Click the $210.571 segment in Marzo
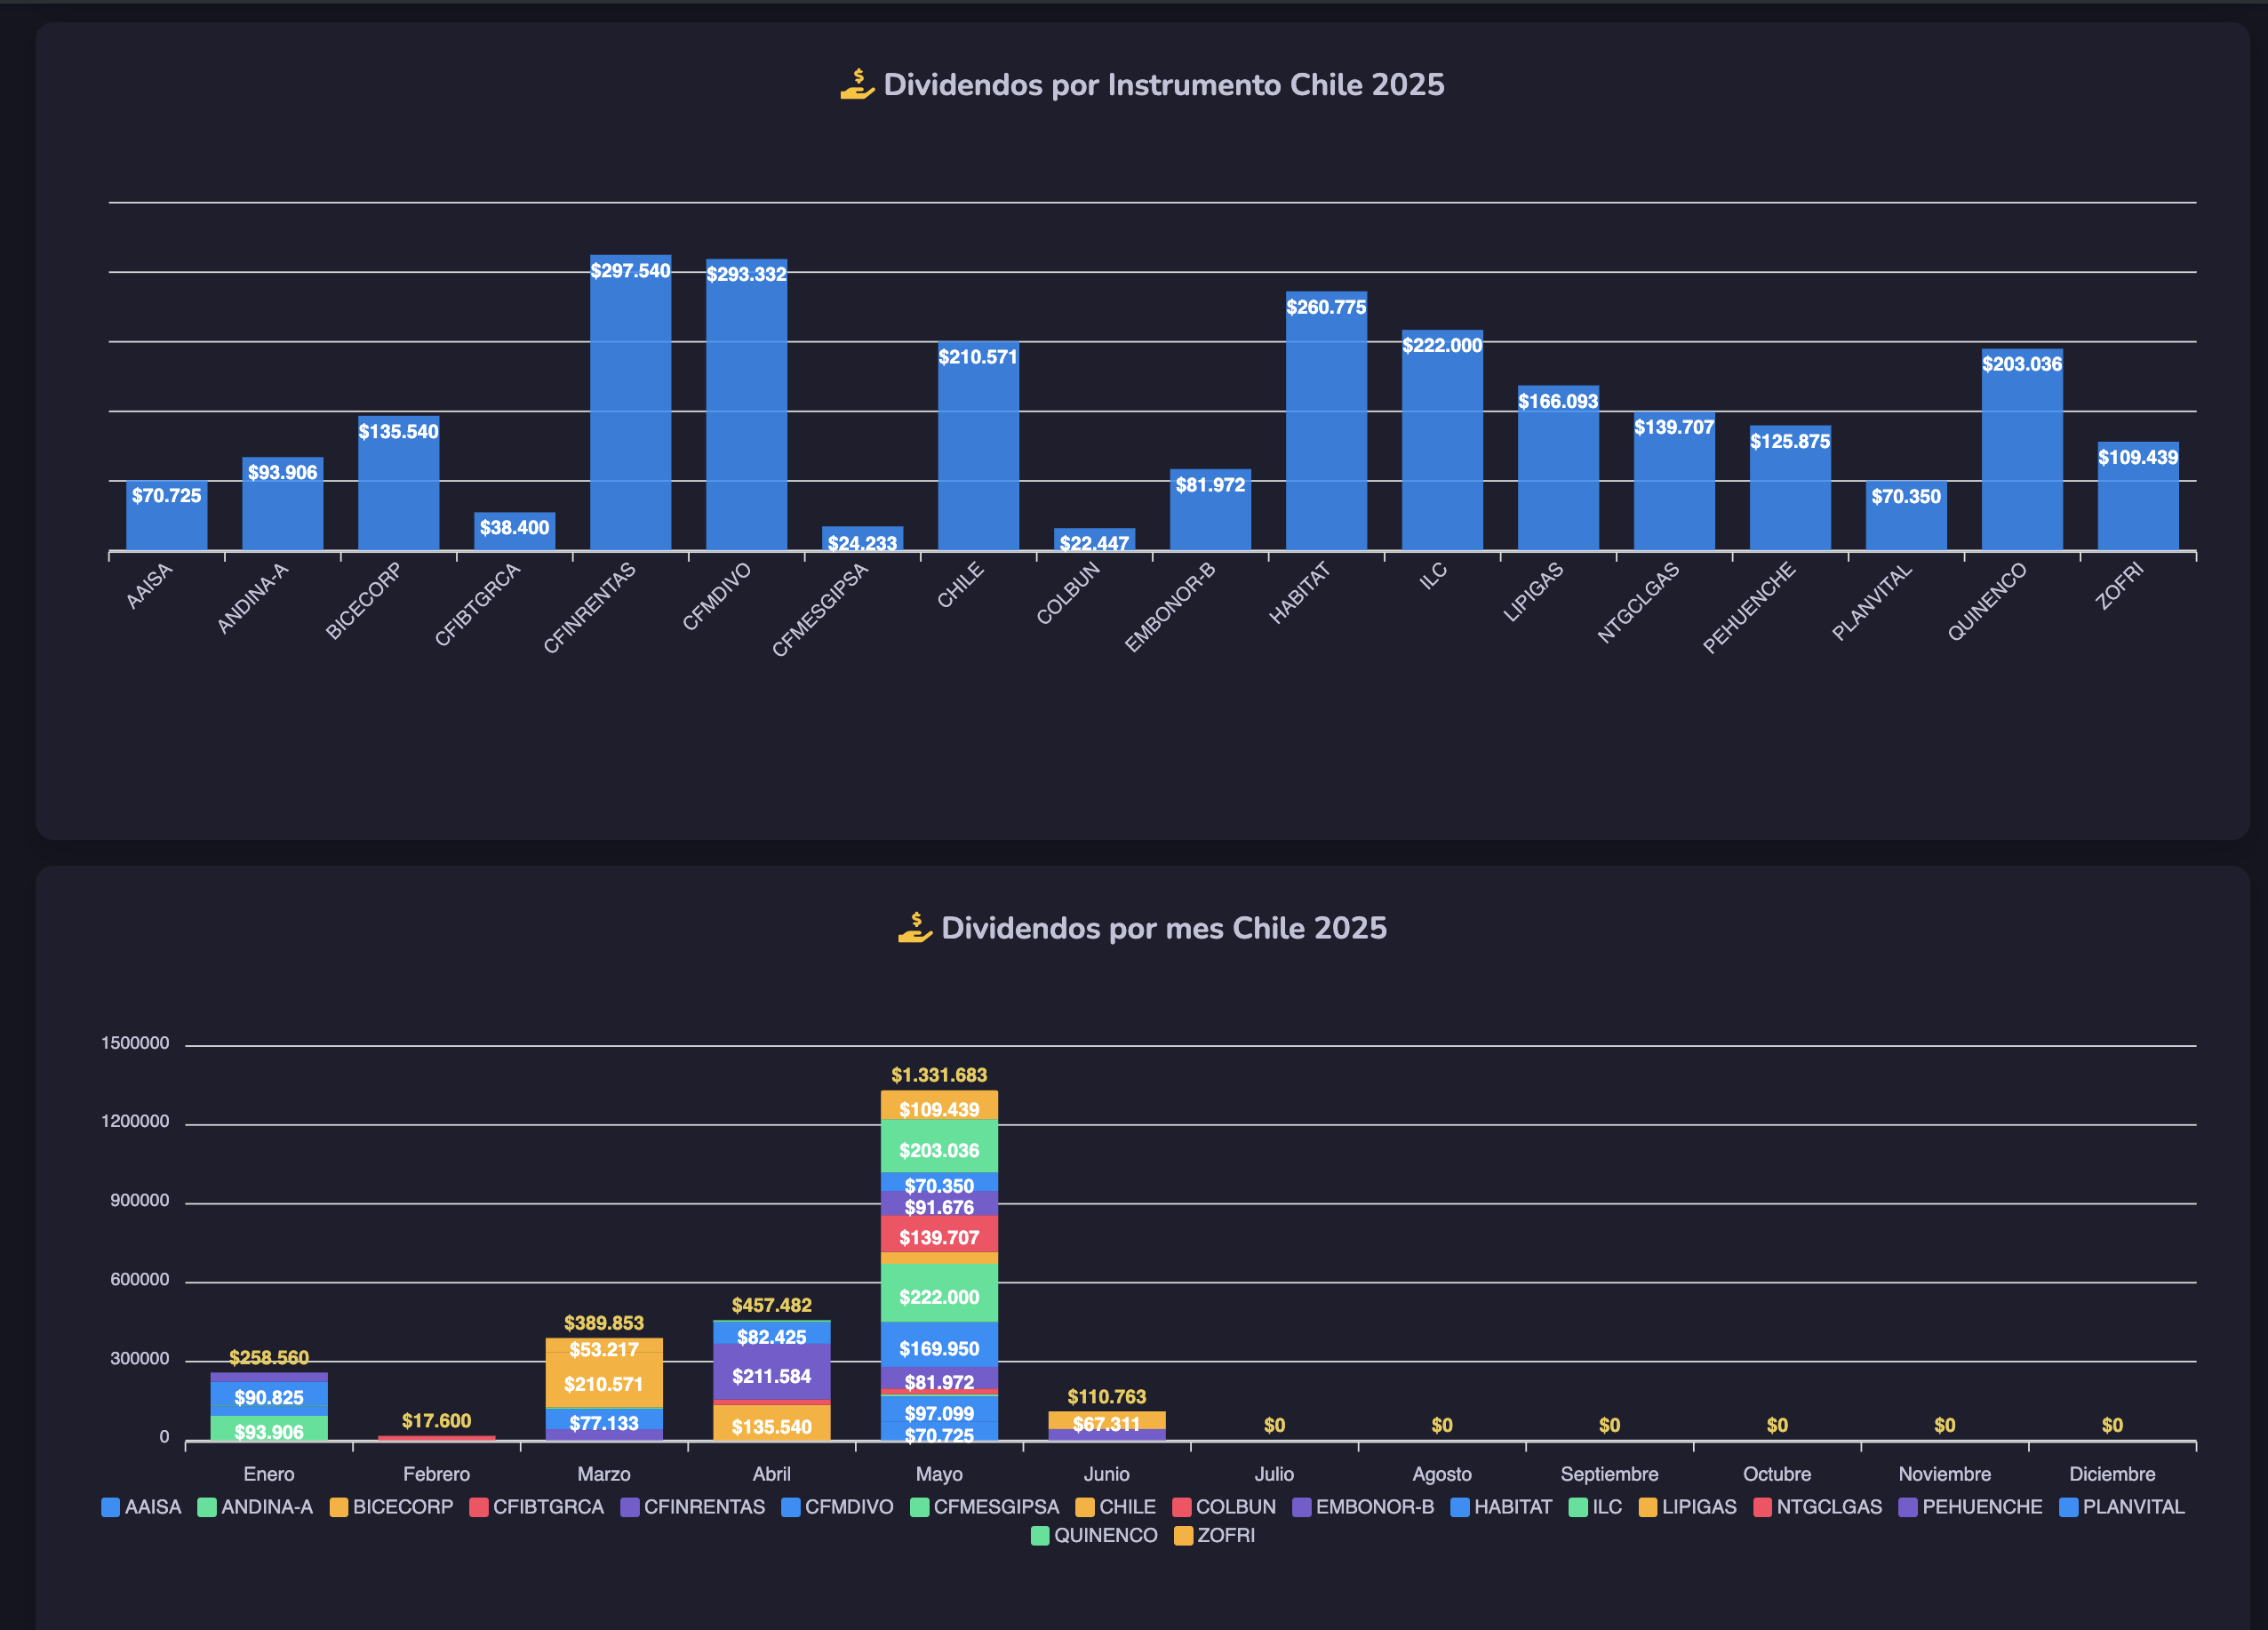Image resolution: width=2268 pixels, height=1630 pixels. (604, 1380)
